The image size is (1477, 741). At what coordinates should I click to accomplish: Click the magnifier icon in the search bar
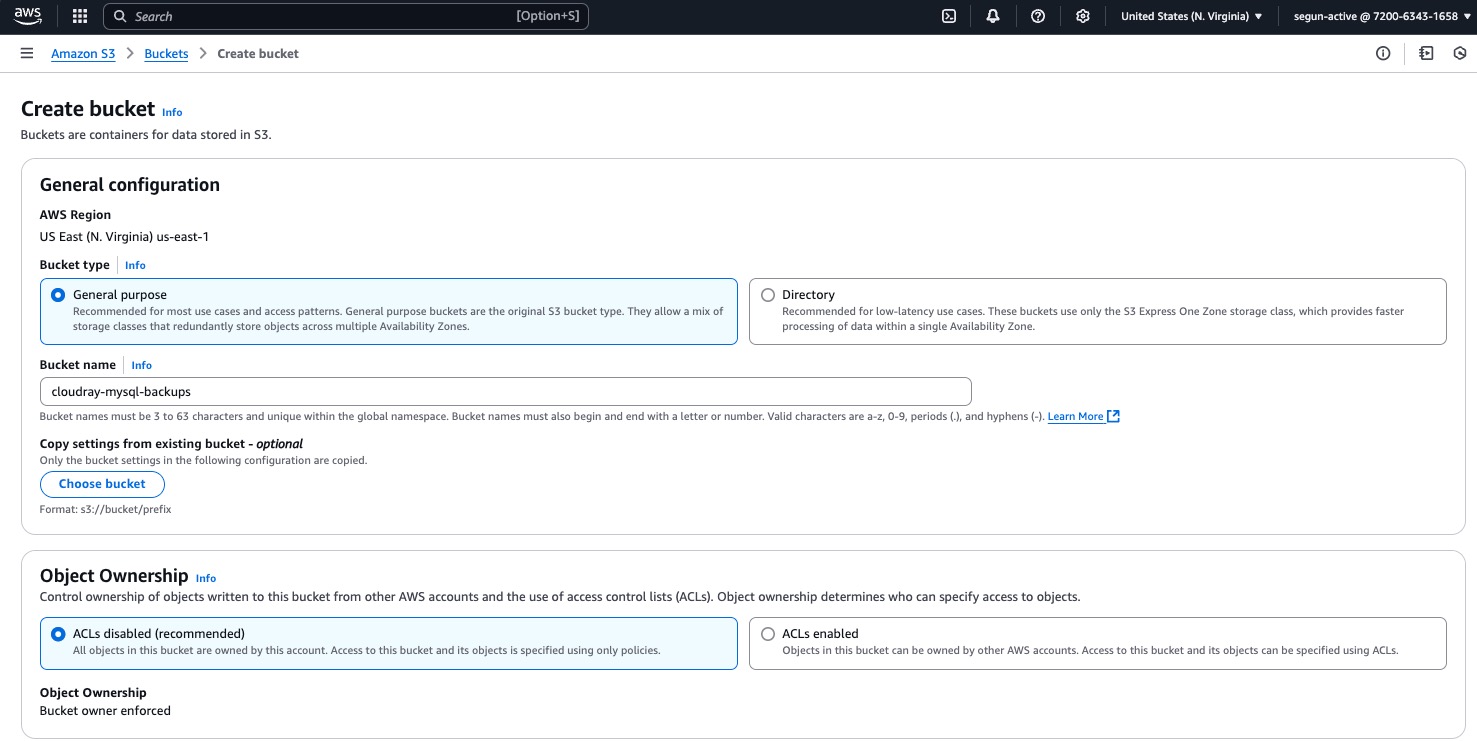point(120,16)
